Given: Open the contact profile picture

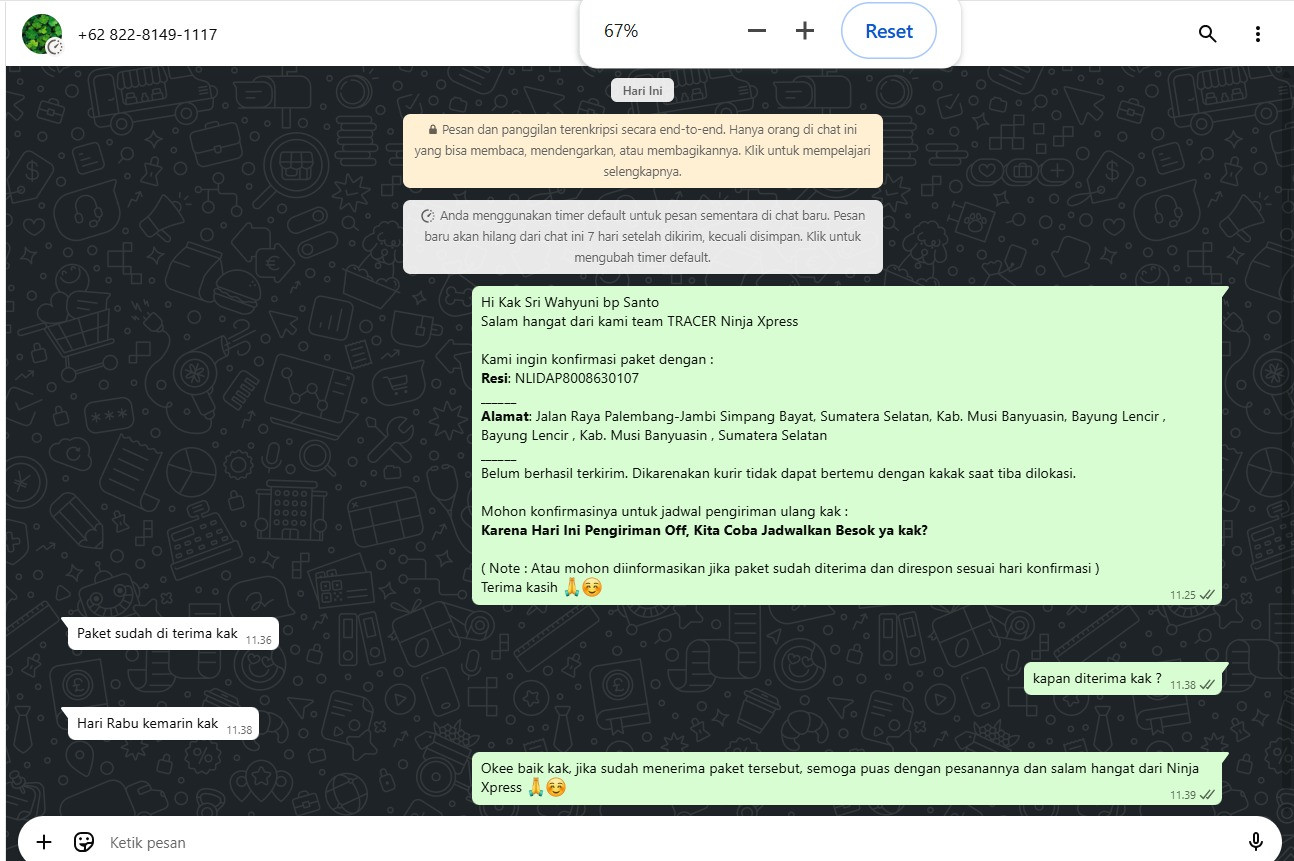Looking at the screenshot, I should click(42, 34).
